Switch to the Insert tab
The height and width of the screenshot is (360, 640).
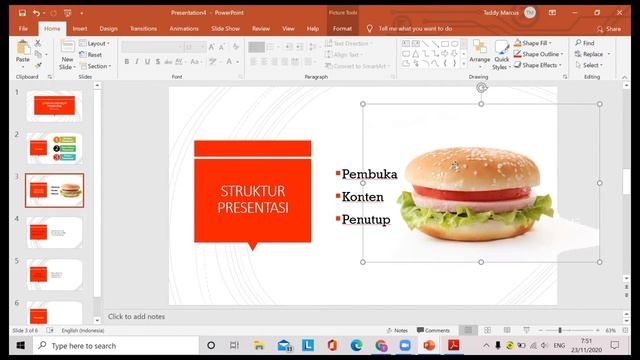[x=80, y=29]
